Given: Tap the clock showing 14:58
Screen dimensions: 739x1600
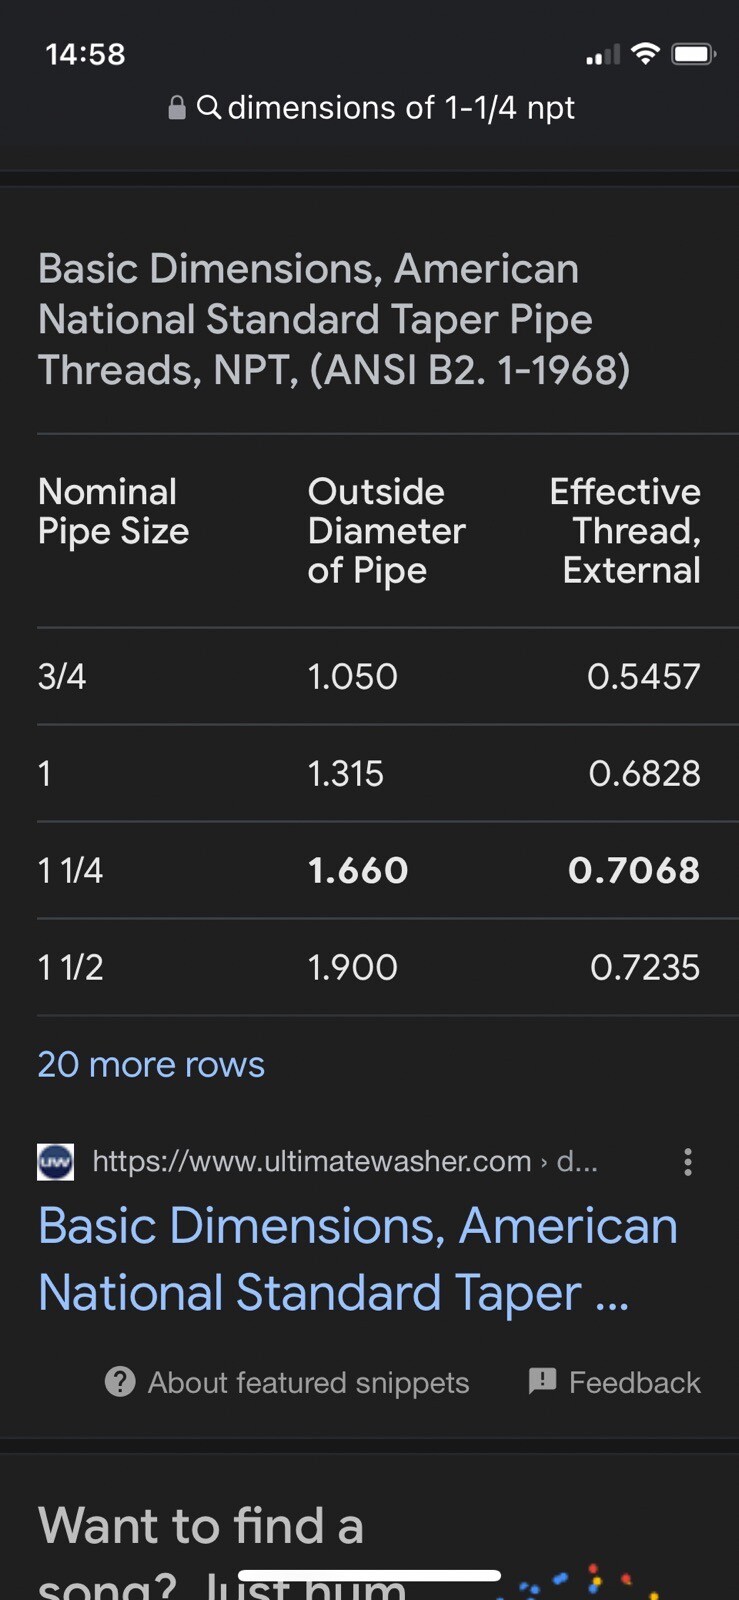Looking at the screenshot, I should click(x=86, y=54).
